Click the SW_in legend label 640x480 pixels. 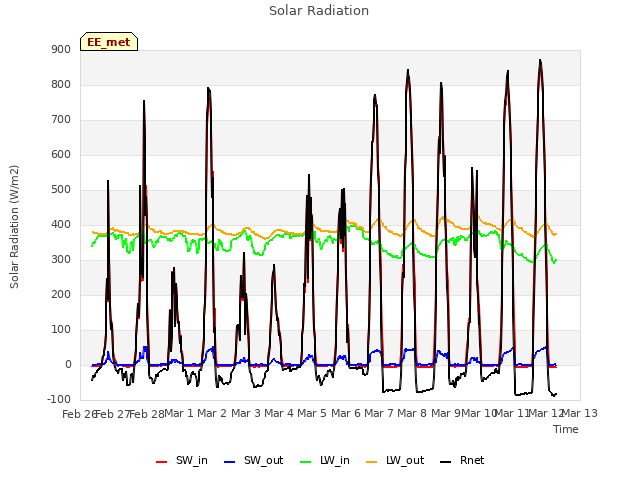192,460
